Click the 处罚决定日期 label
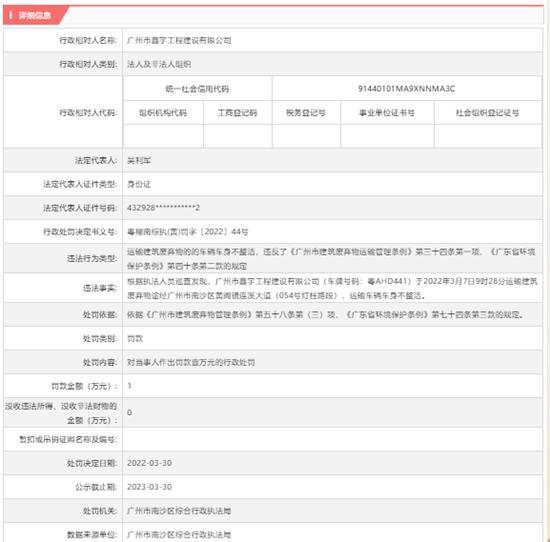 point(92,463)
